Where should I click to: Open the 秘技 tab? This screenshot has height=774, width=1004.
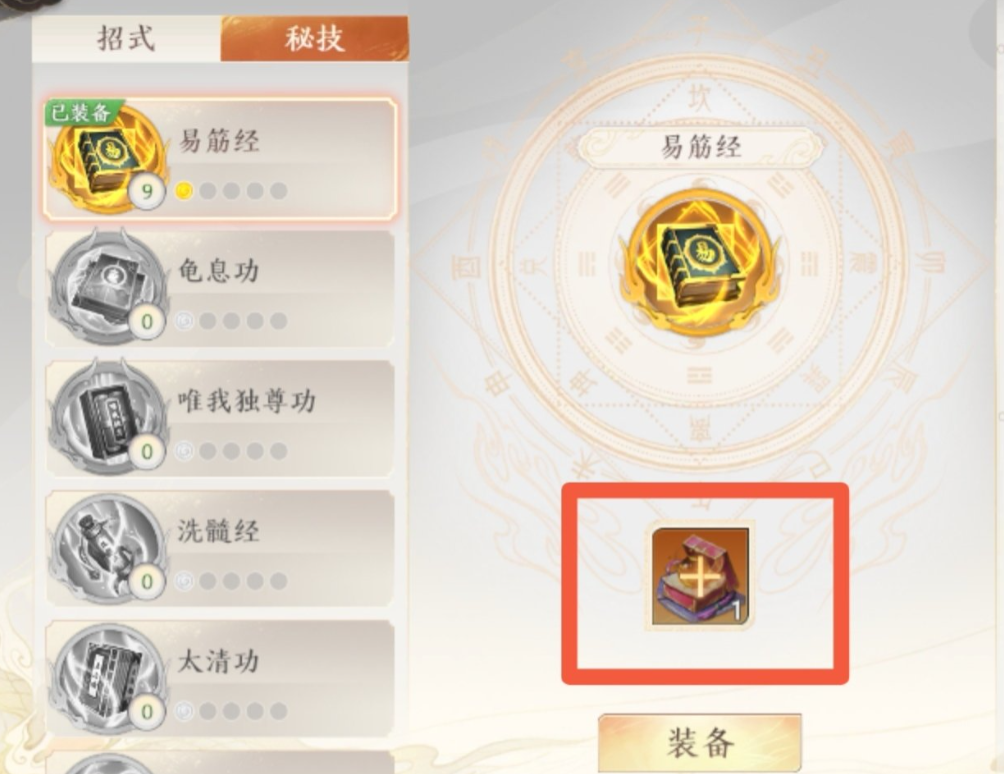[314, 38]
